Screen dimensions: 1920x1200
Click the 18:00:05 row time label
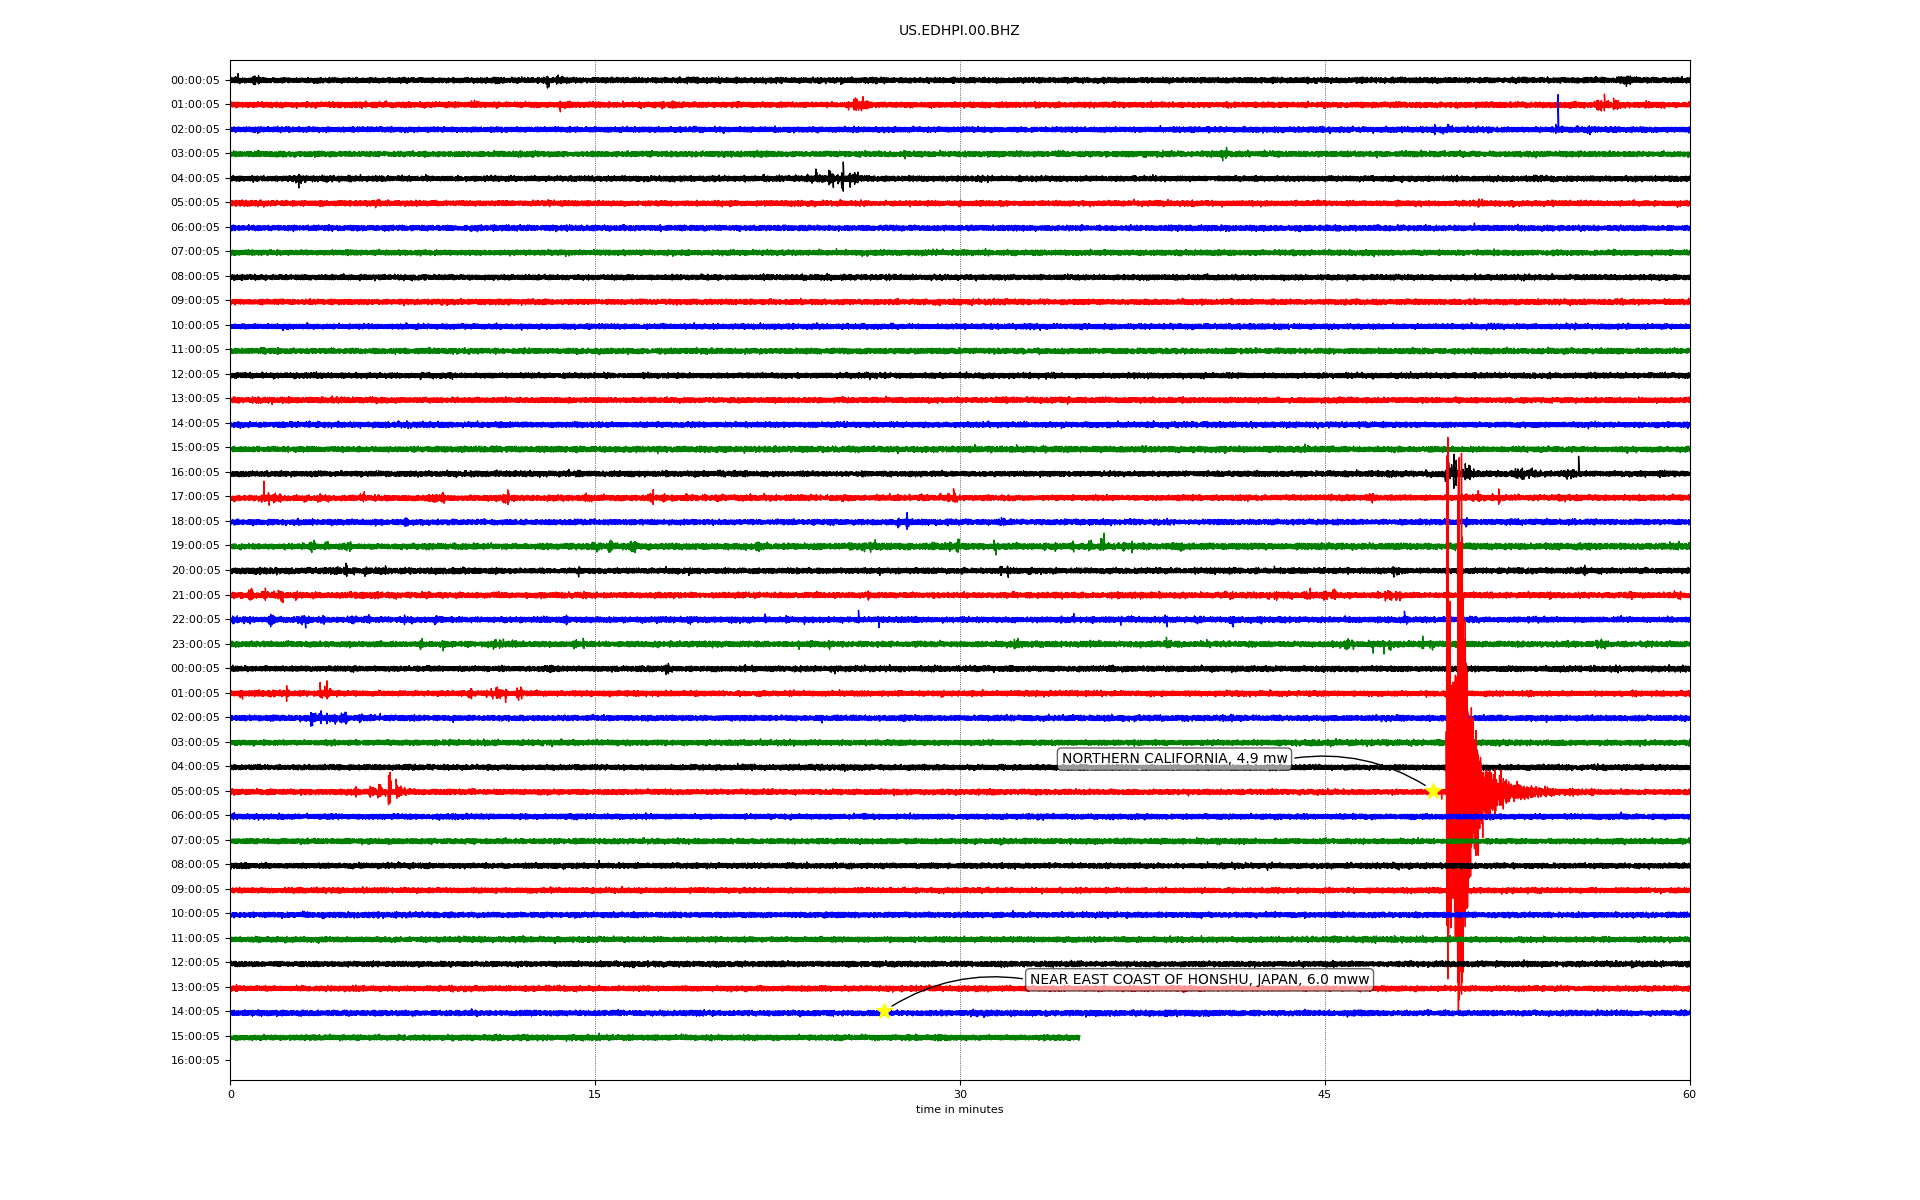click(195, 521)
